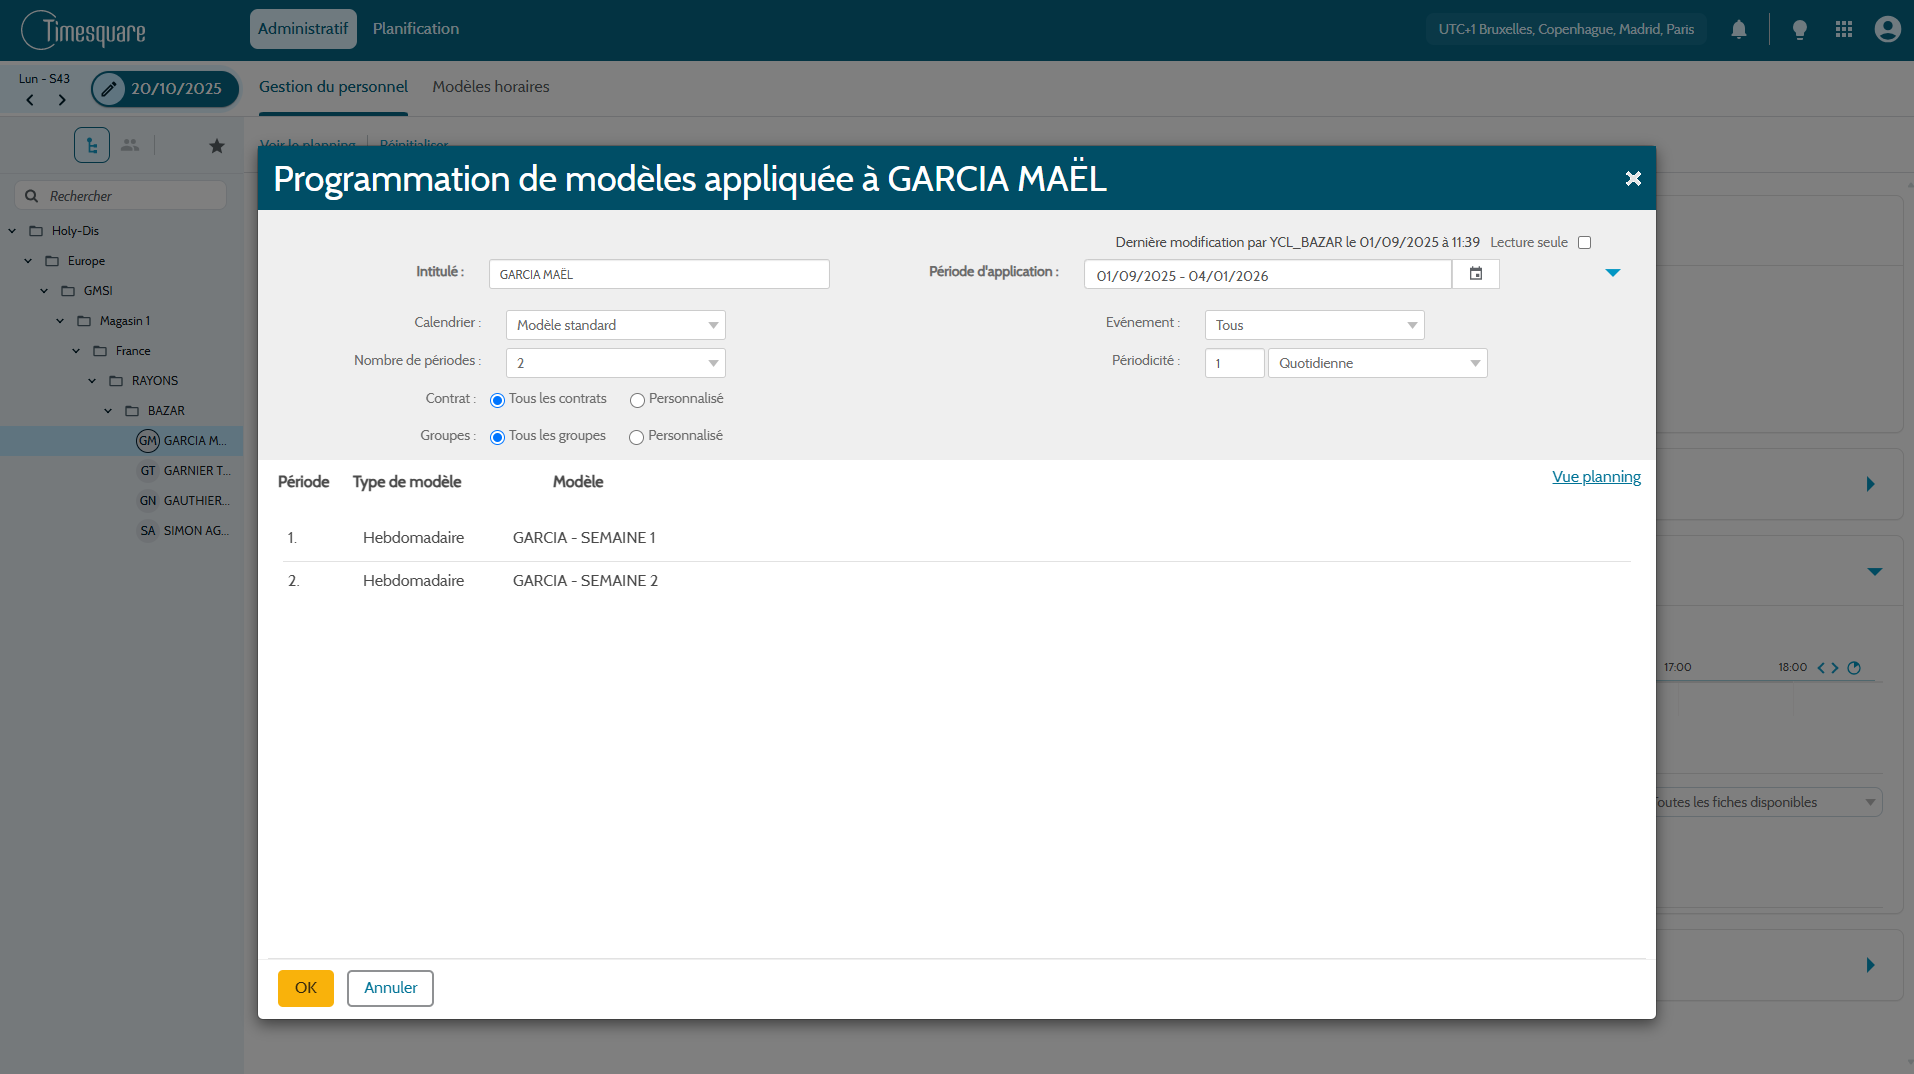Click the lightbulb tips icon
1914x1074 pixels.
pyautogui.click(x=1800, y=29)
